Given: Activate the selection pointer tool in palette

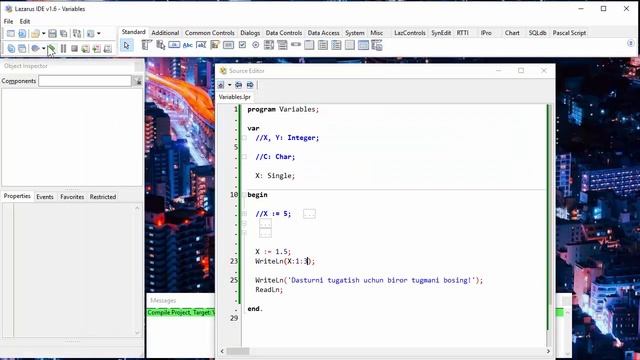Looking at the screenshot, I should (x=127, y=45).
